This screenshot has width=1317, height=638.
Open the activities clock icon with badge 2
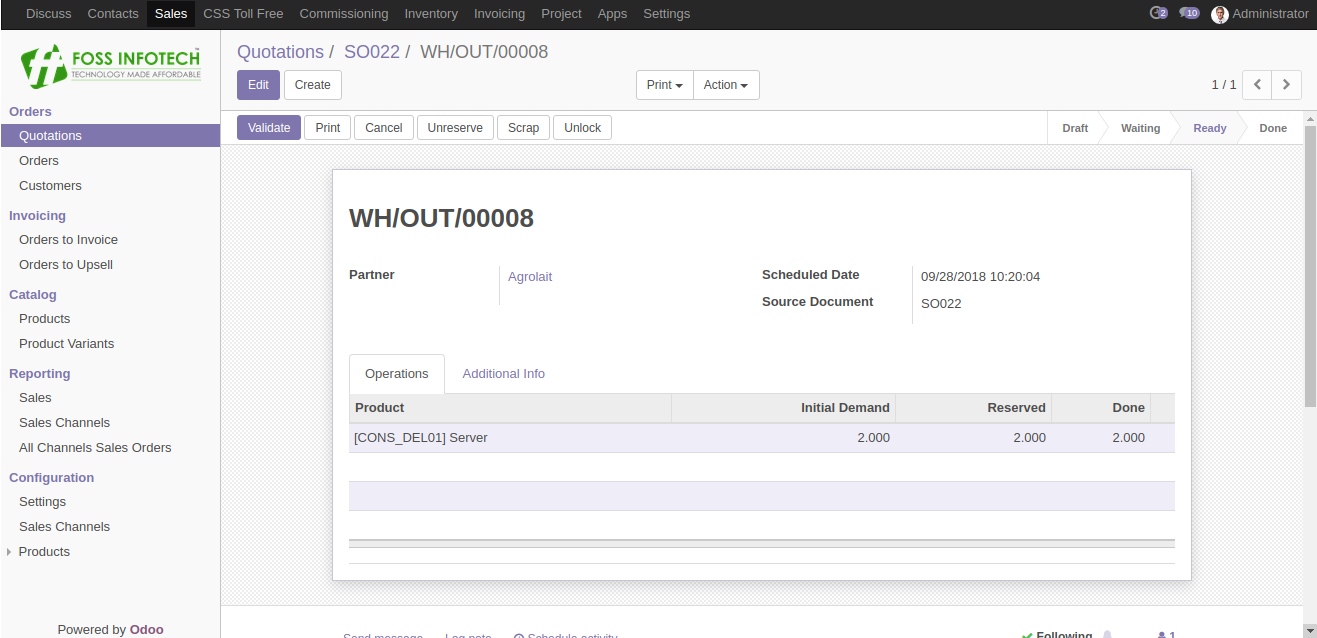tap(1159, 13)
